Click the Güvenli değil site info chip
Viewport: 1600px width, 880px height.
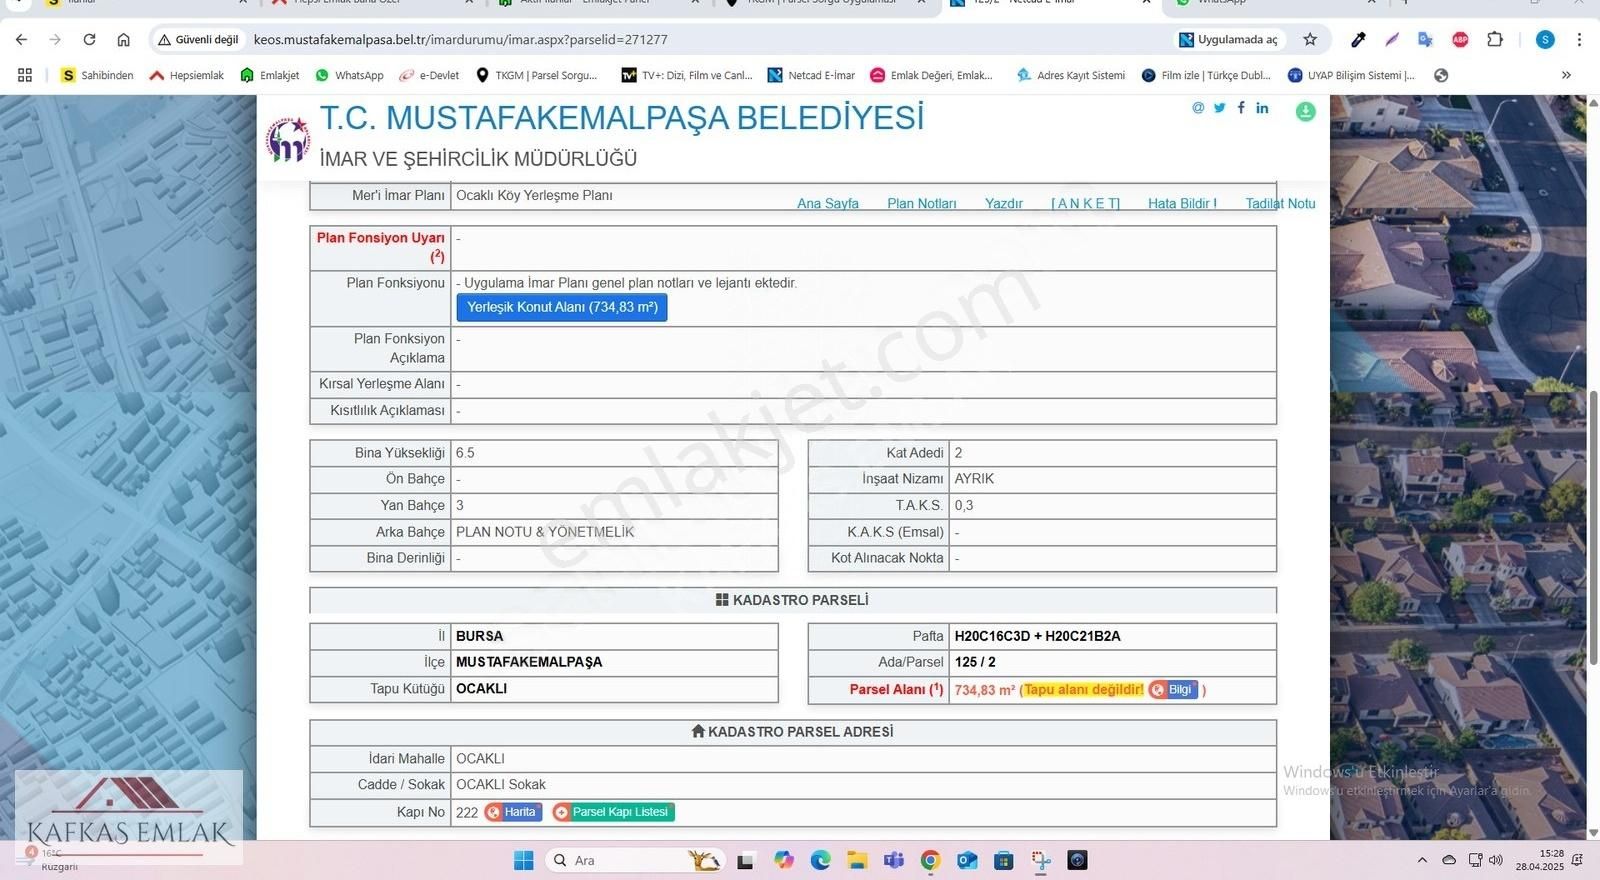coord(198,39)
